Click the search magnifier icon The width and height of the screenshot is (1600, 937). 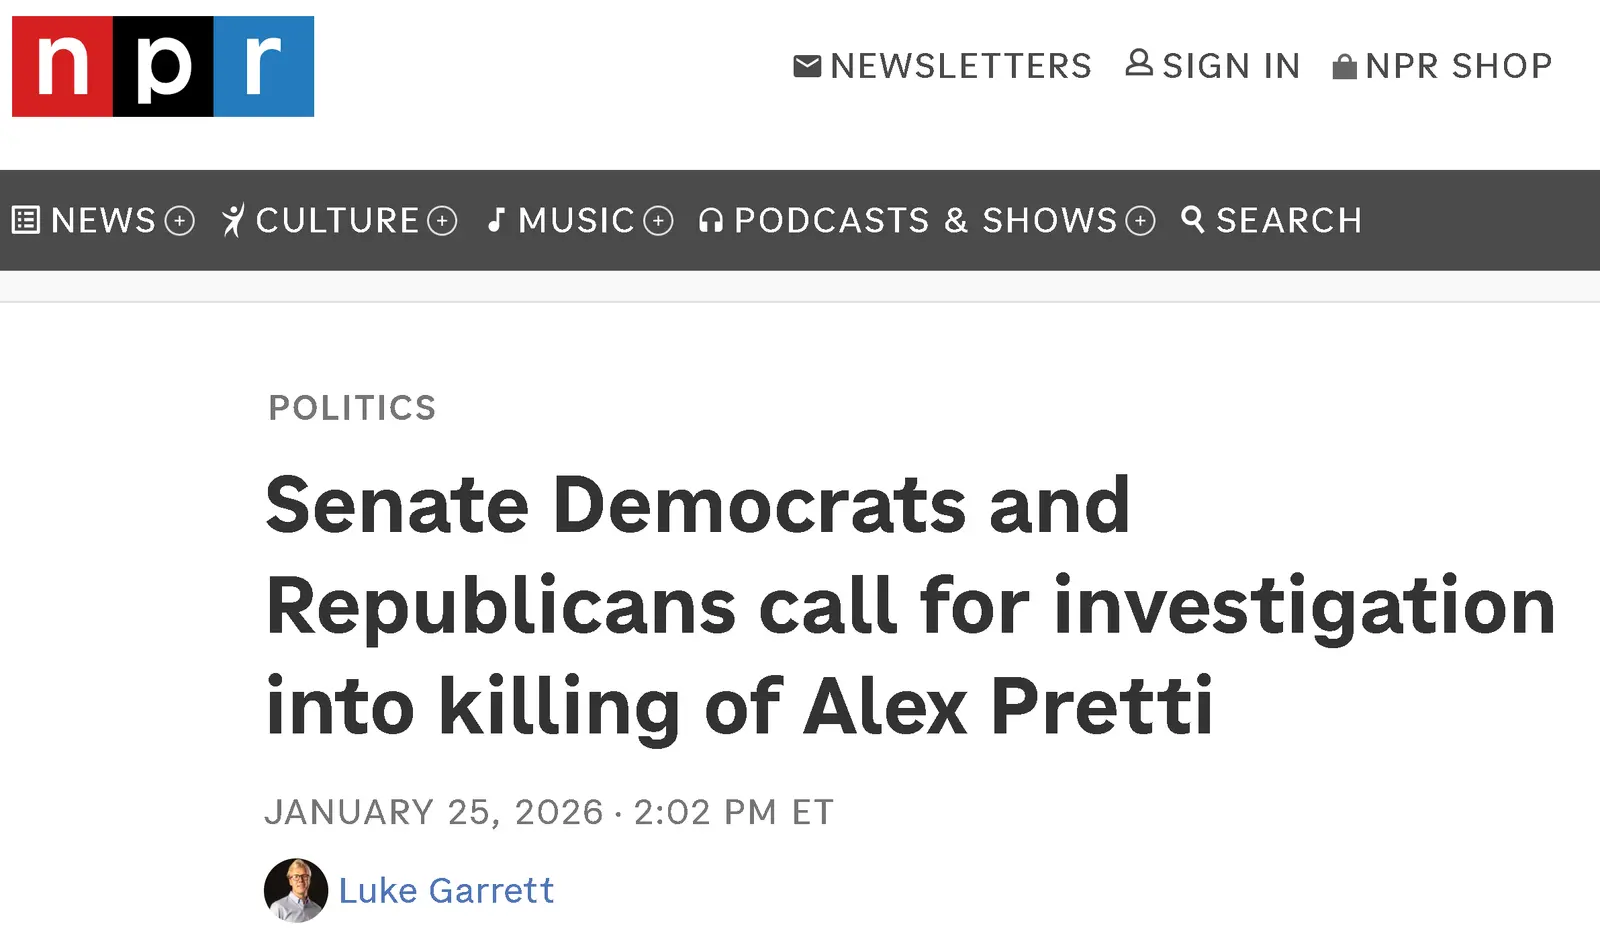pos(1193,219)
